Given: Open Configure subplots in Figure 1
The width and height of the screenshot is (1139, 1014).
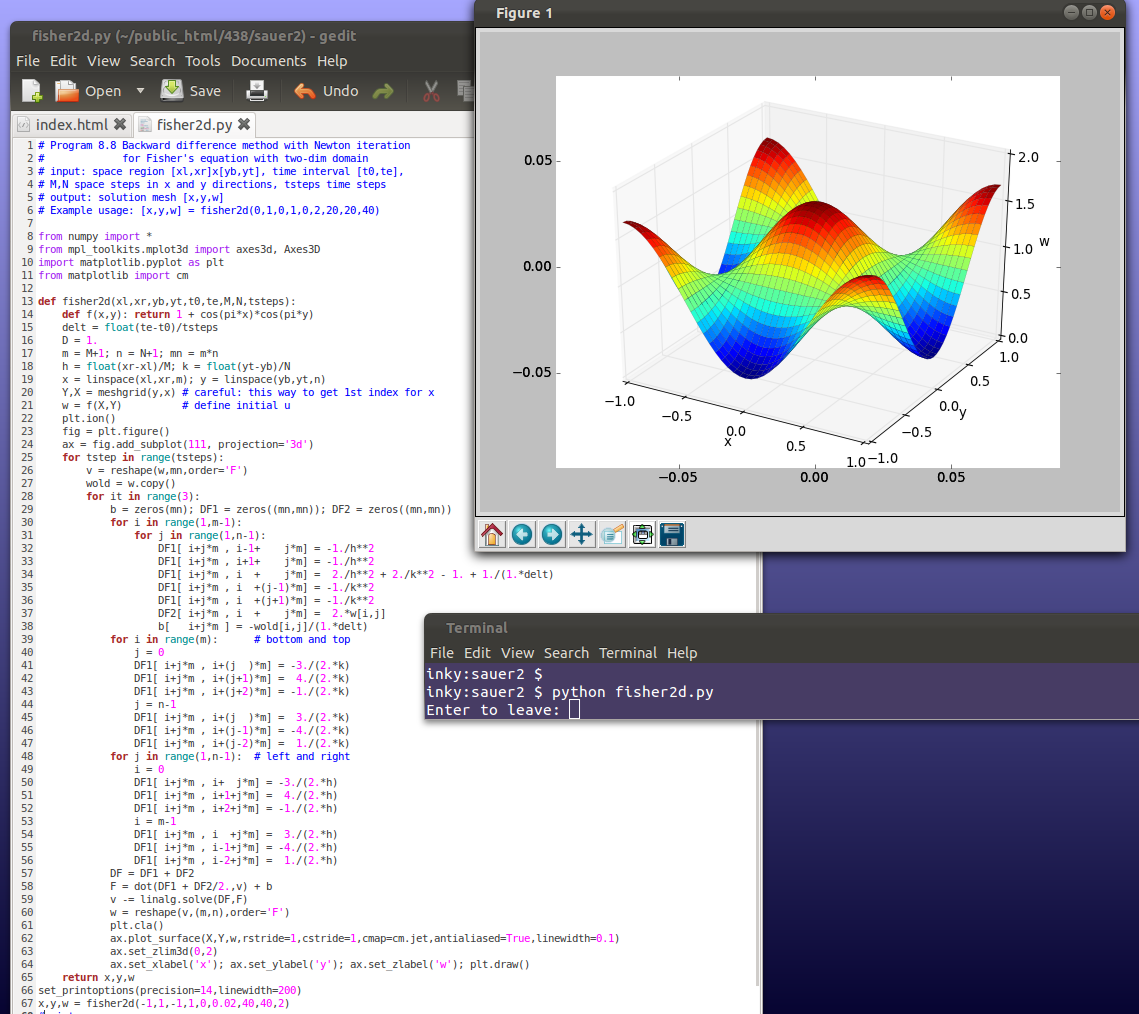Looking at the screenshot, I should 642,535.
